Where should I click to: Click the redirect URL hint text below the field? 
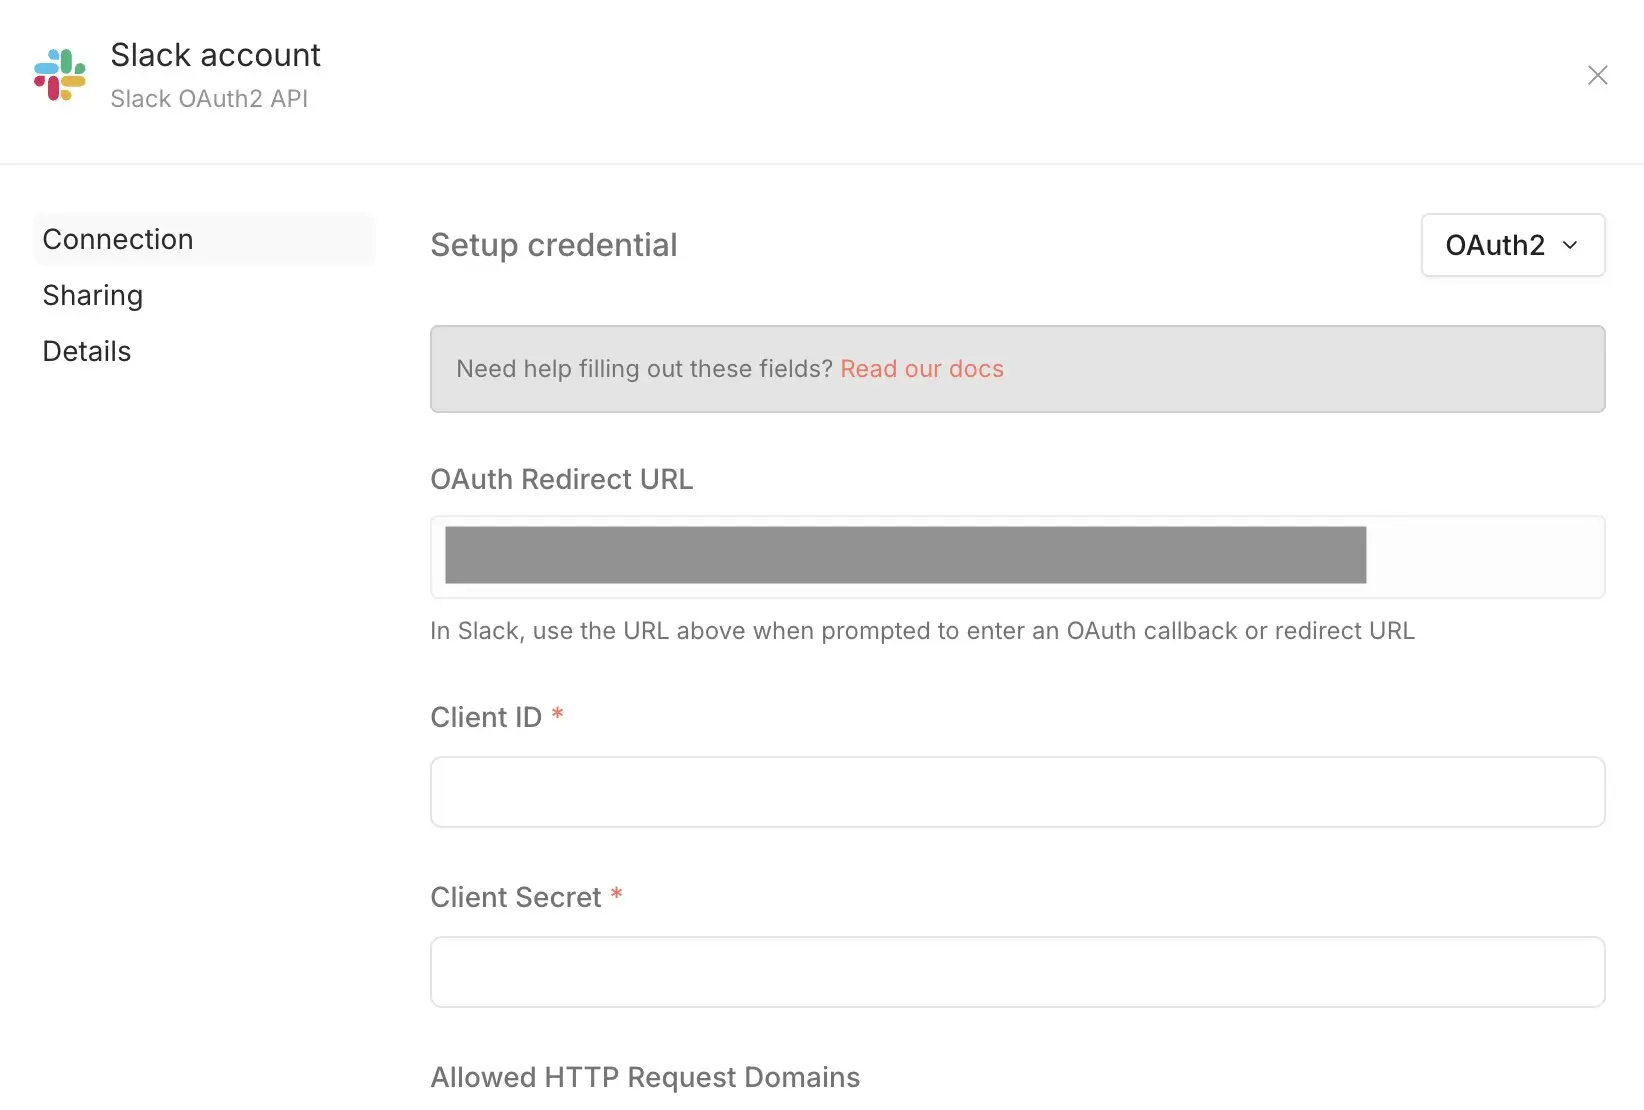(x=922, y=631)
